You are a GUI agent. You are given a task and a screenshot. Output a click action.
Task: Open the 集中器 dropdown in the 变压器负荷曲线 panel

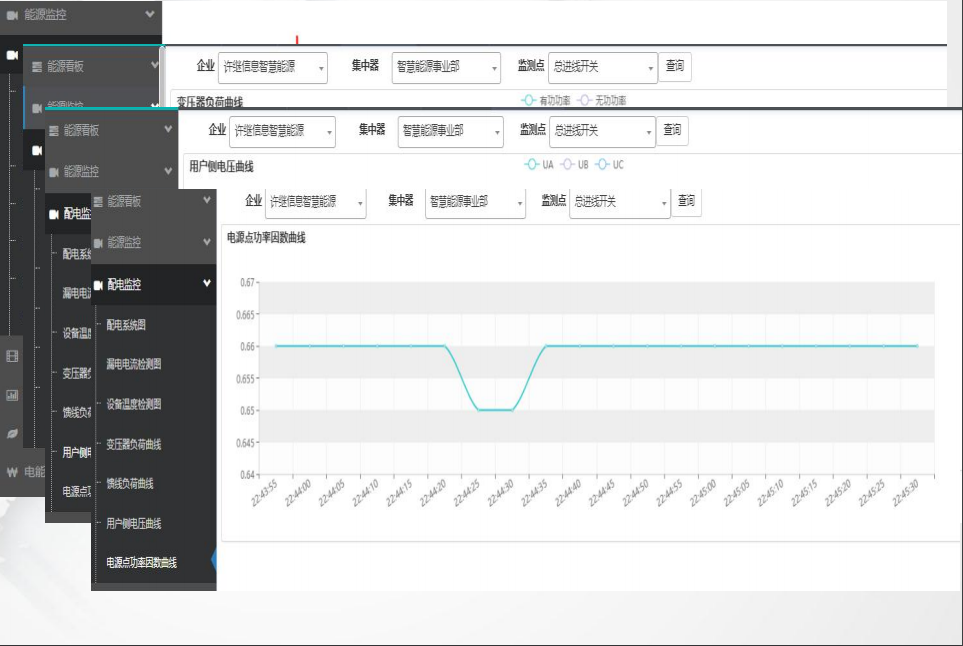click(x=446, y=67)
